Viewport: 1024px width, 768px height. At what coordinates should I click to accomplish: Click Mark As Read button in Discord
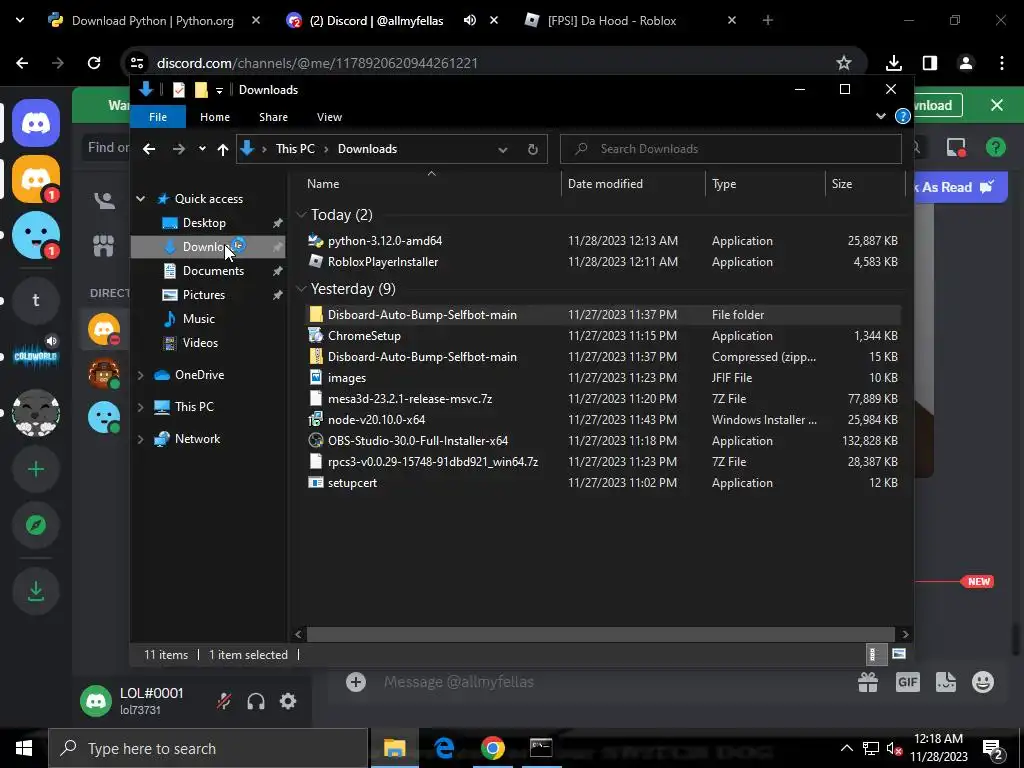tap(960, 187)
